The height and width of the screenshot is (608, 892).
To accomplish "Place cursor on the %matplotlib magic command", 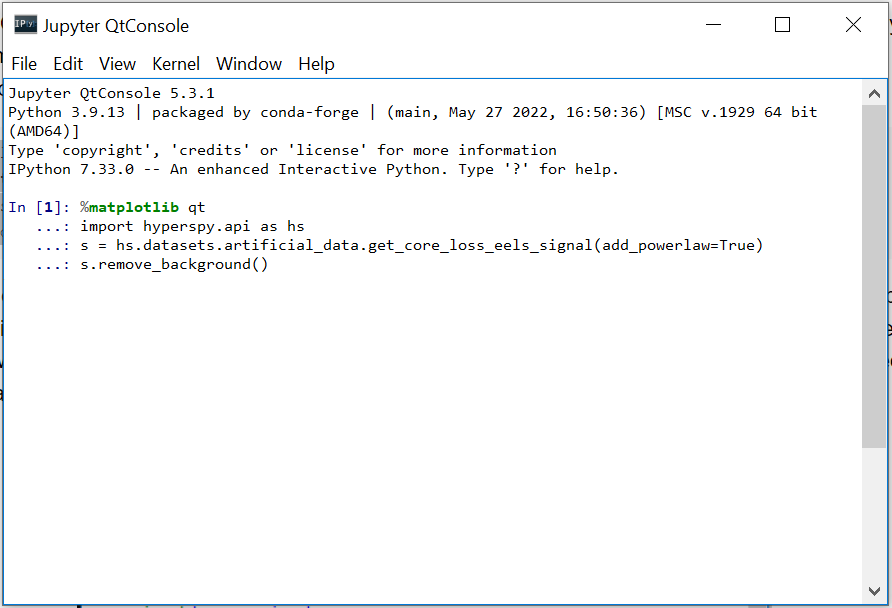I will tap(130, 207).
